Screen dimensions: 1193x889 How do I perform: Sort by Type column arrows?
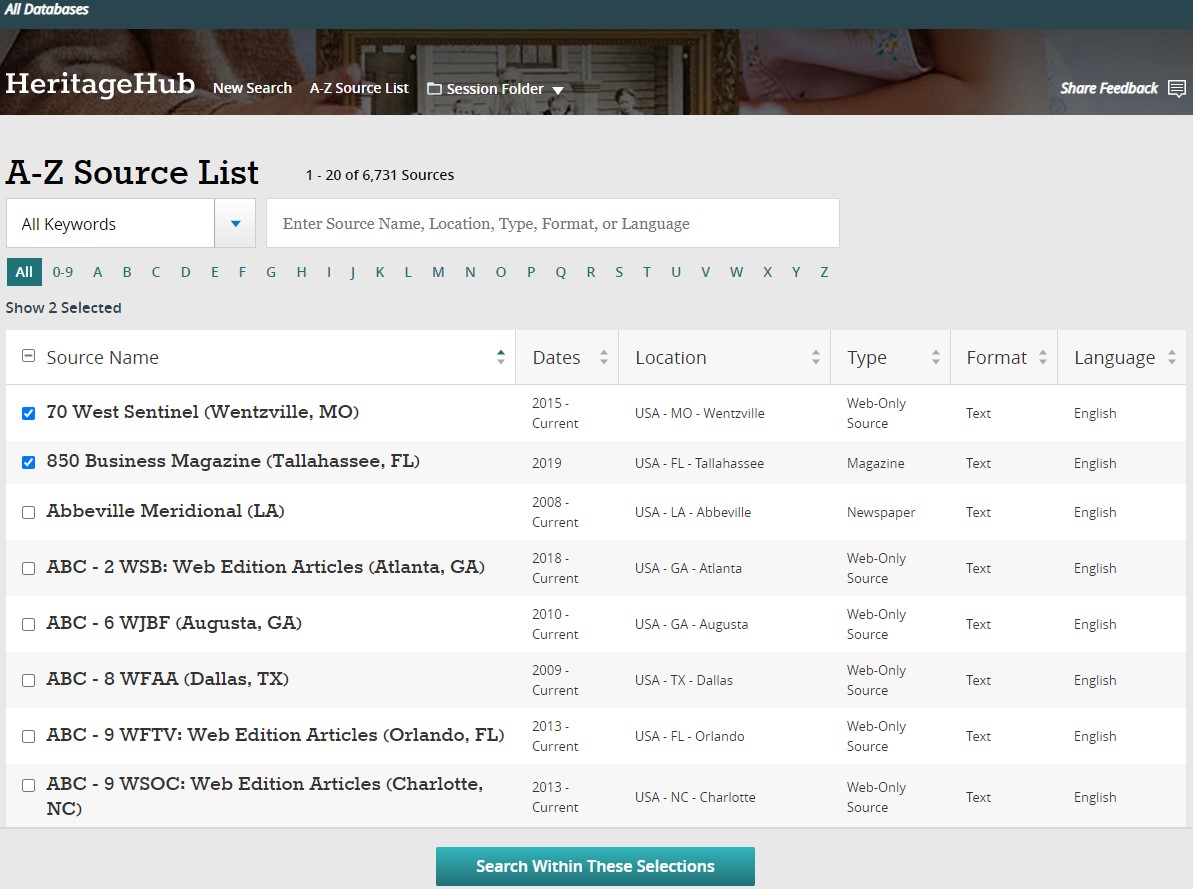tap(936, 357)
